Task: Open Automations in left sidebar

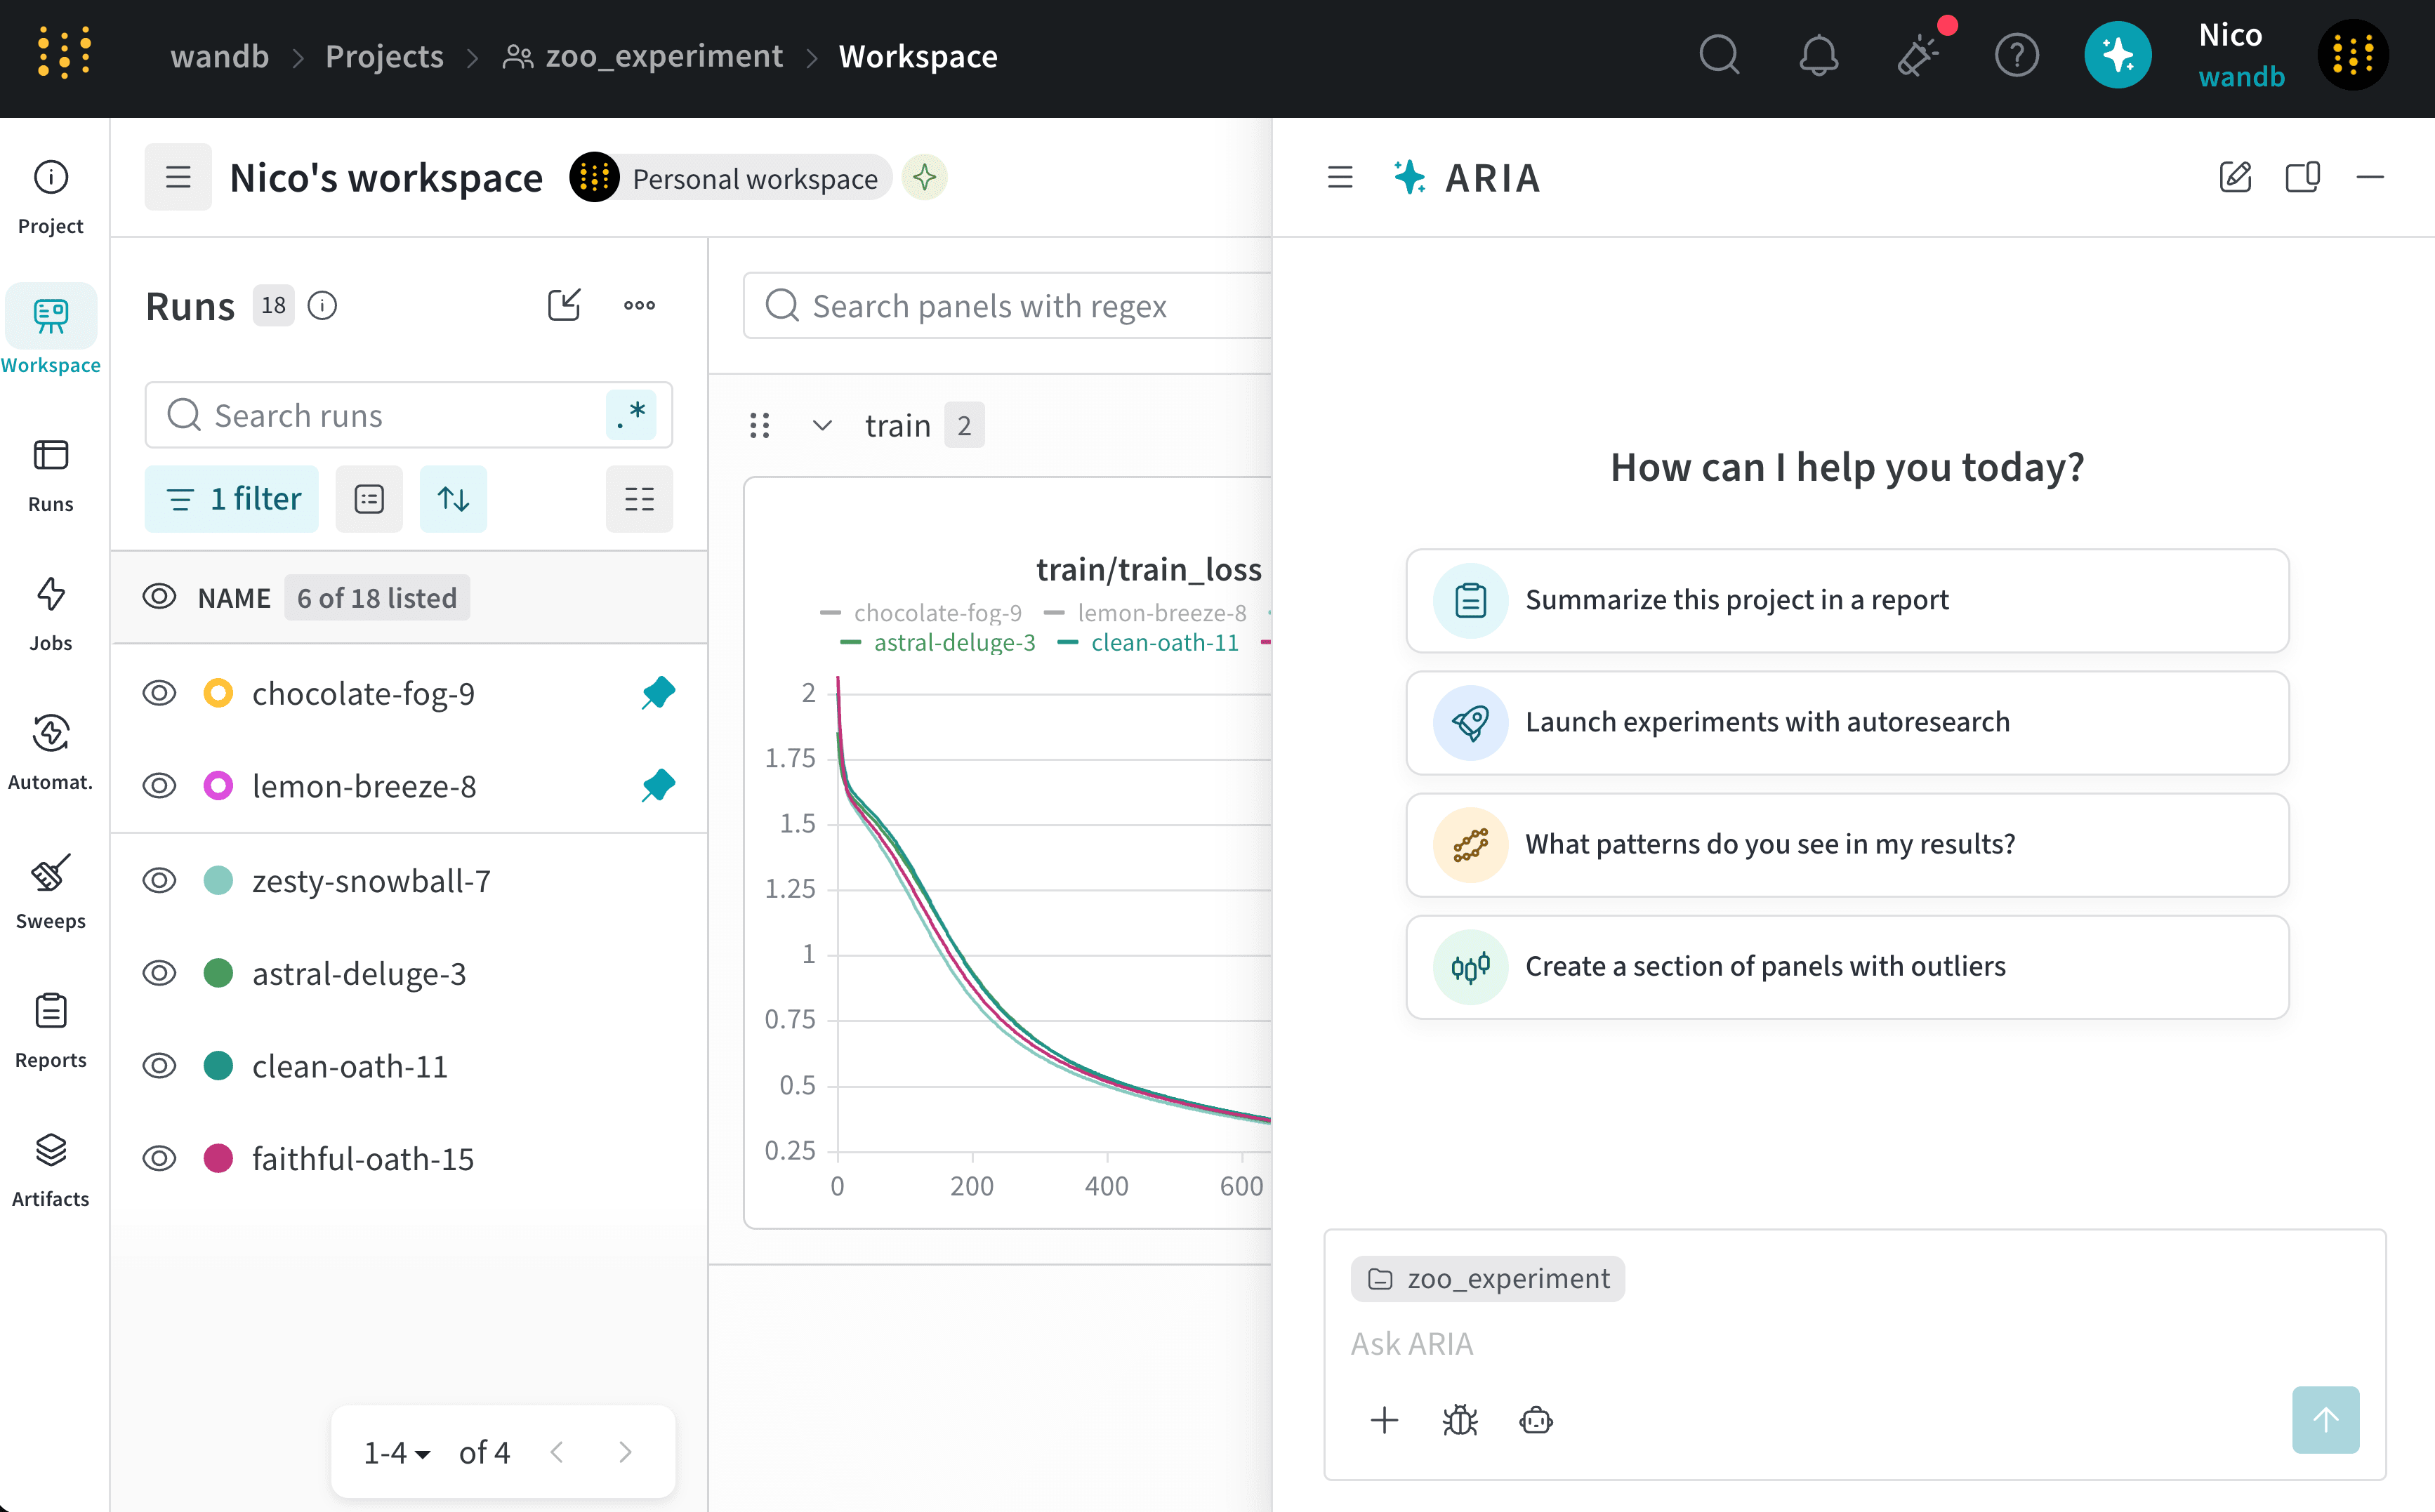Action: pos(51,753)
